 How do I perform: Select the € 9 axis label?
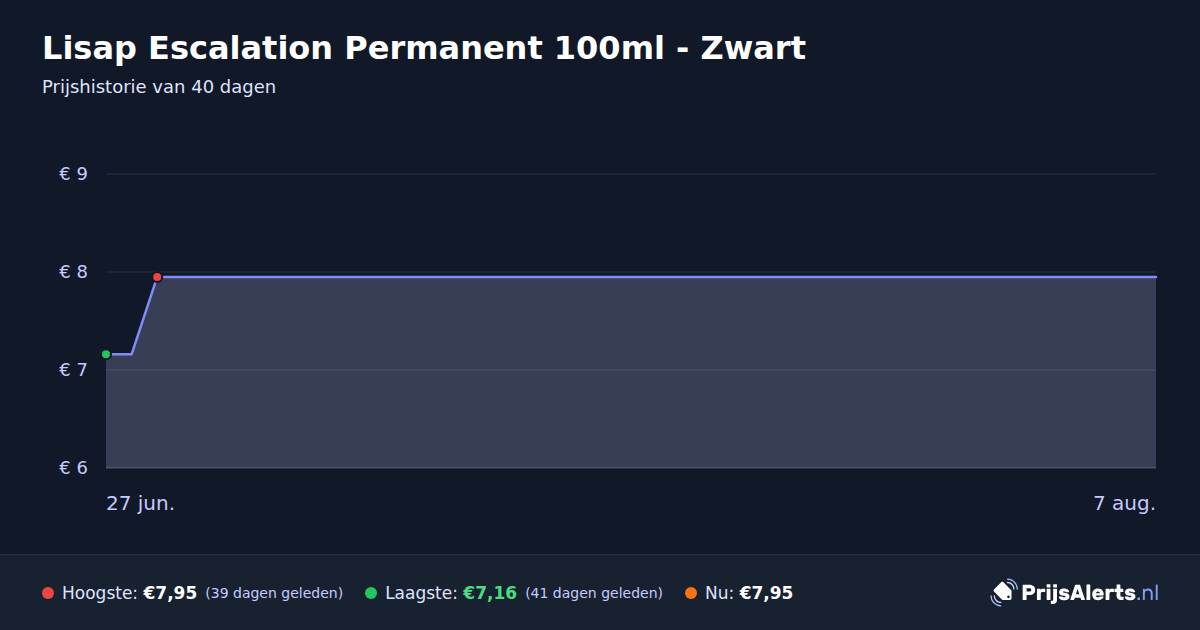[x=74, y=174]
